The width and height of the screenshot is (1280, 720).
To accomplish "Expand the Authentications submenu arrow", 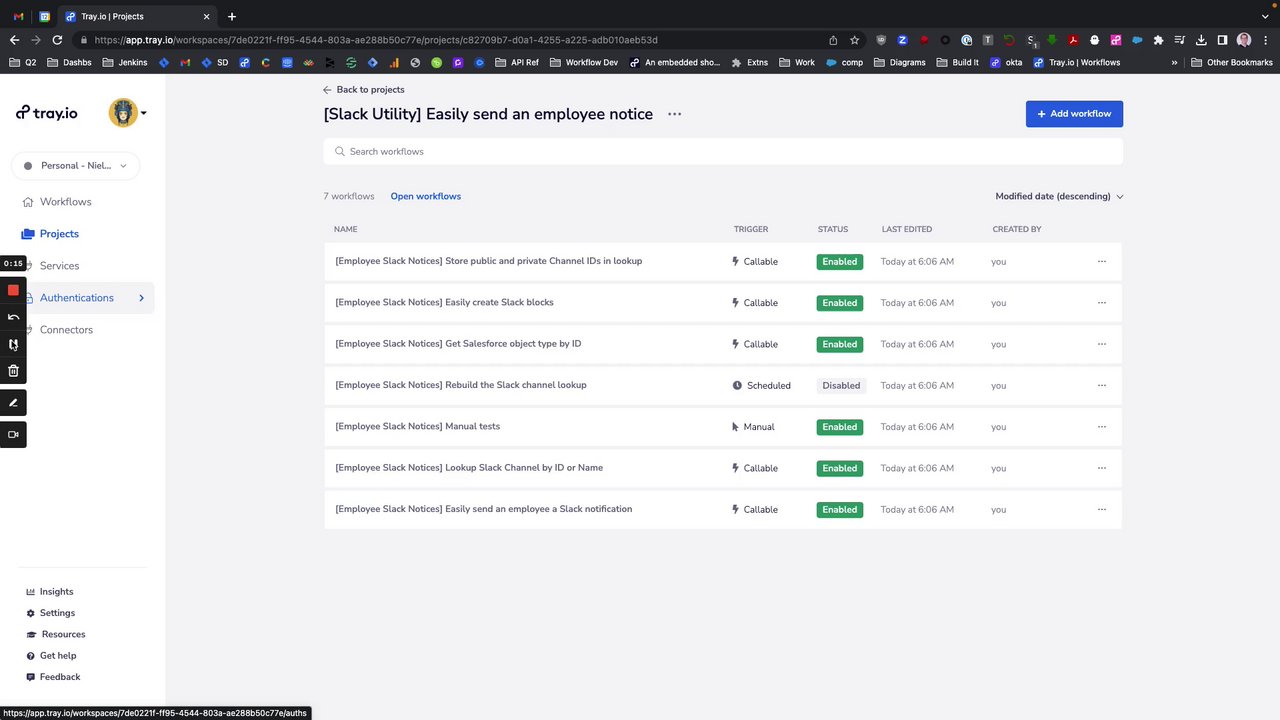I will tap(141, 298).
